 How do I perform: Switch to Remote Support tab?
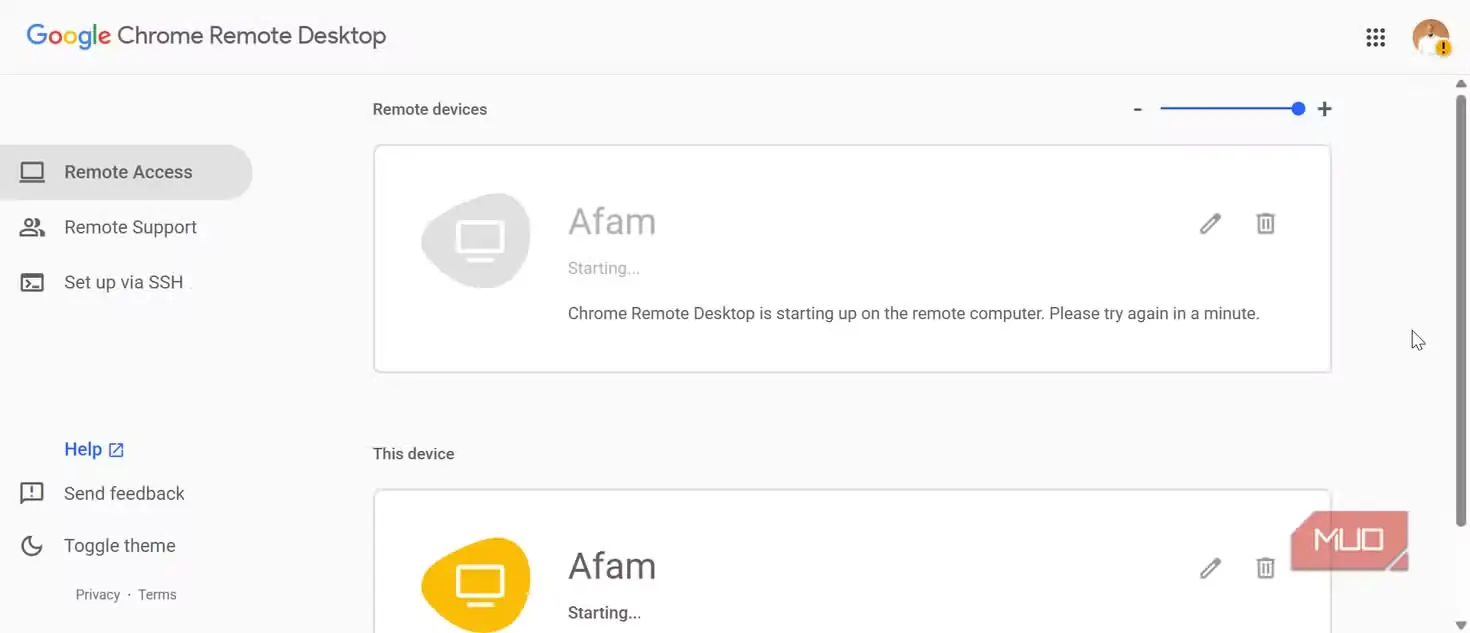(126, 227)
